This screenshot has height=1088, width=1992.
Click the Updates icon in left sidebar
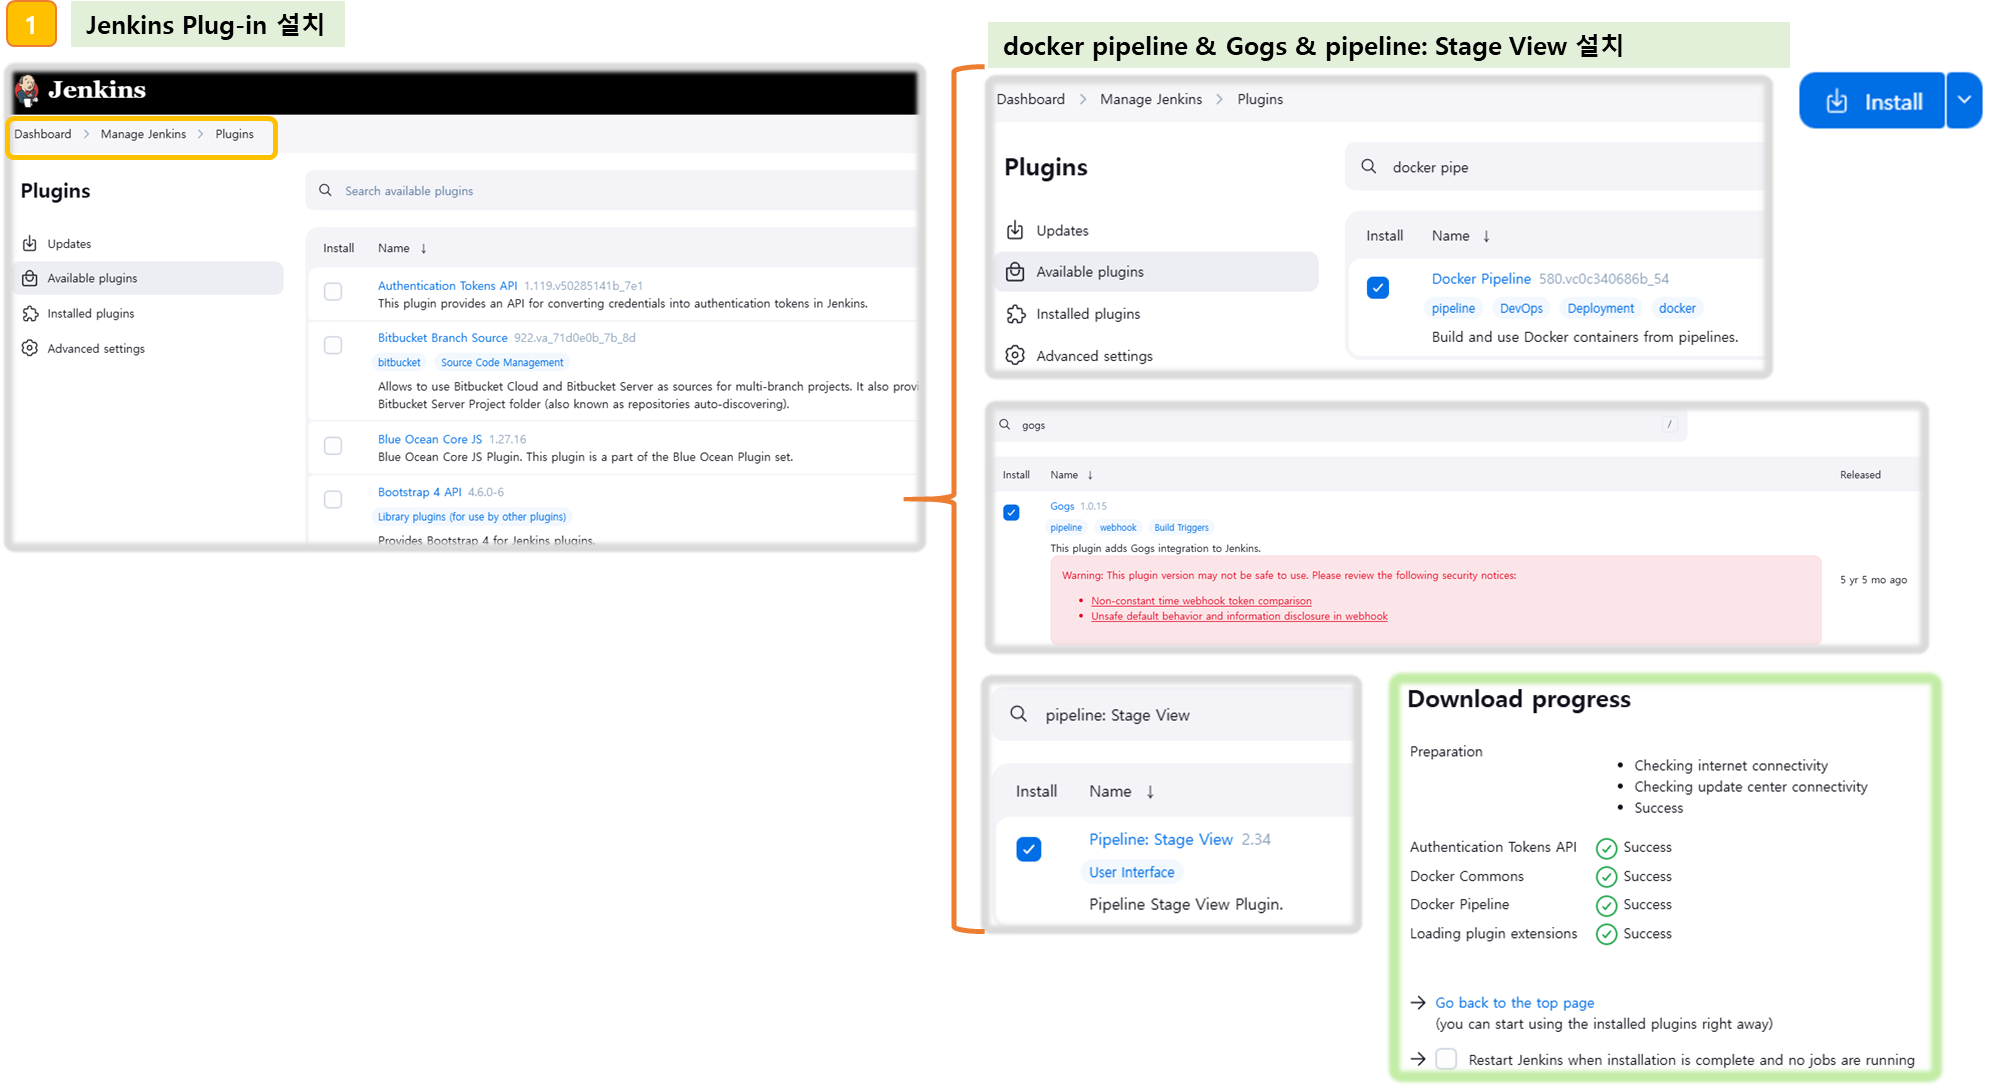pyautogui.click(x=30, y=244)
